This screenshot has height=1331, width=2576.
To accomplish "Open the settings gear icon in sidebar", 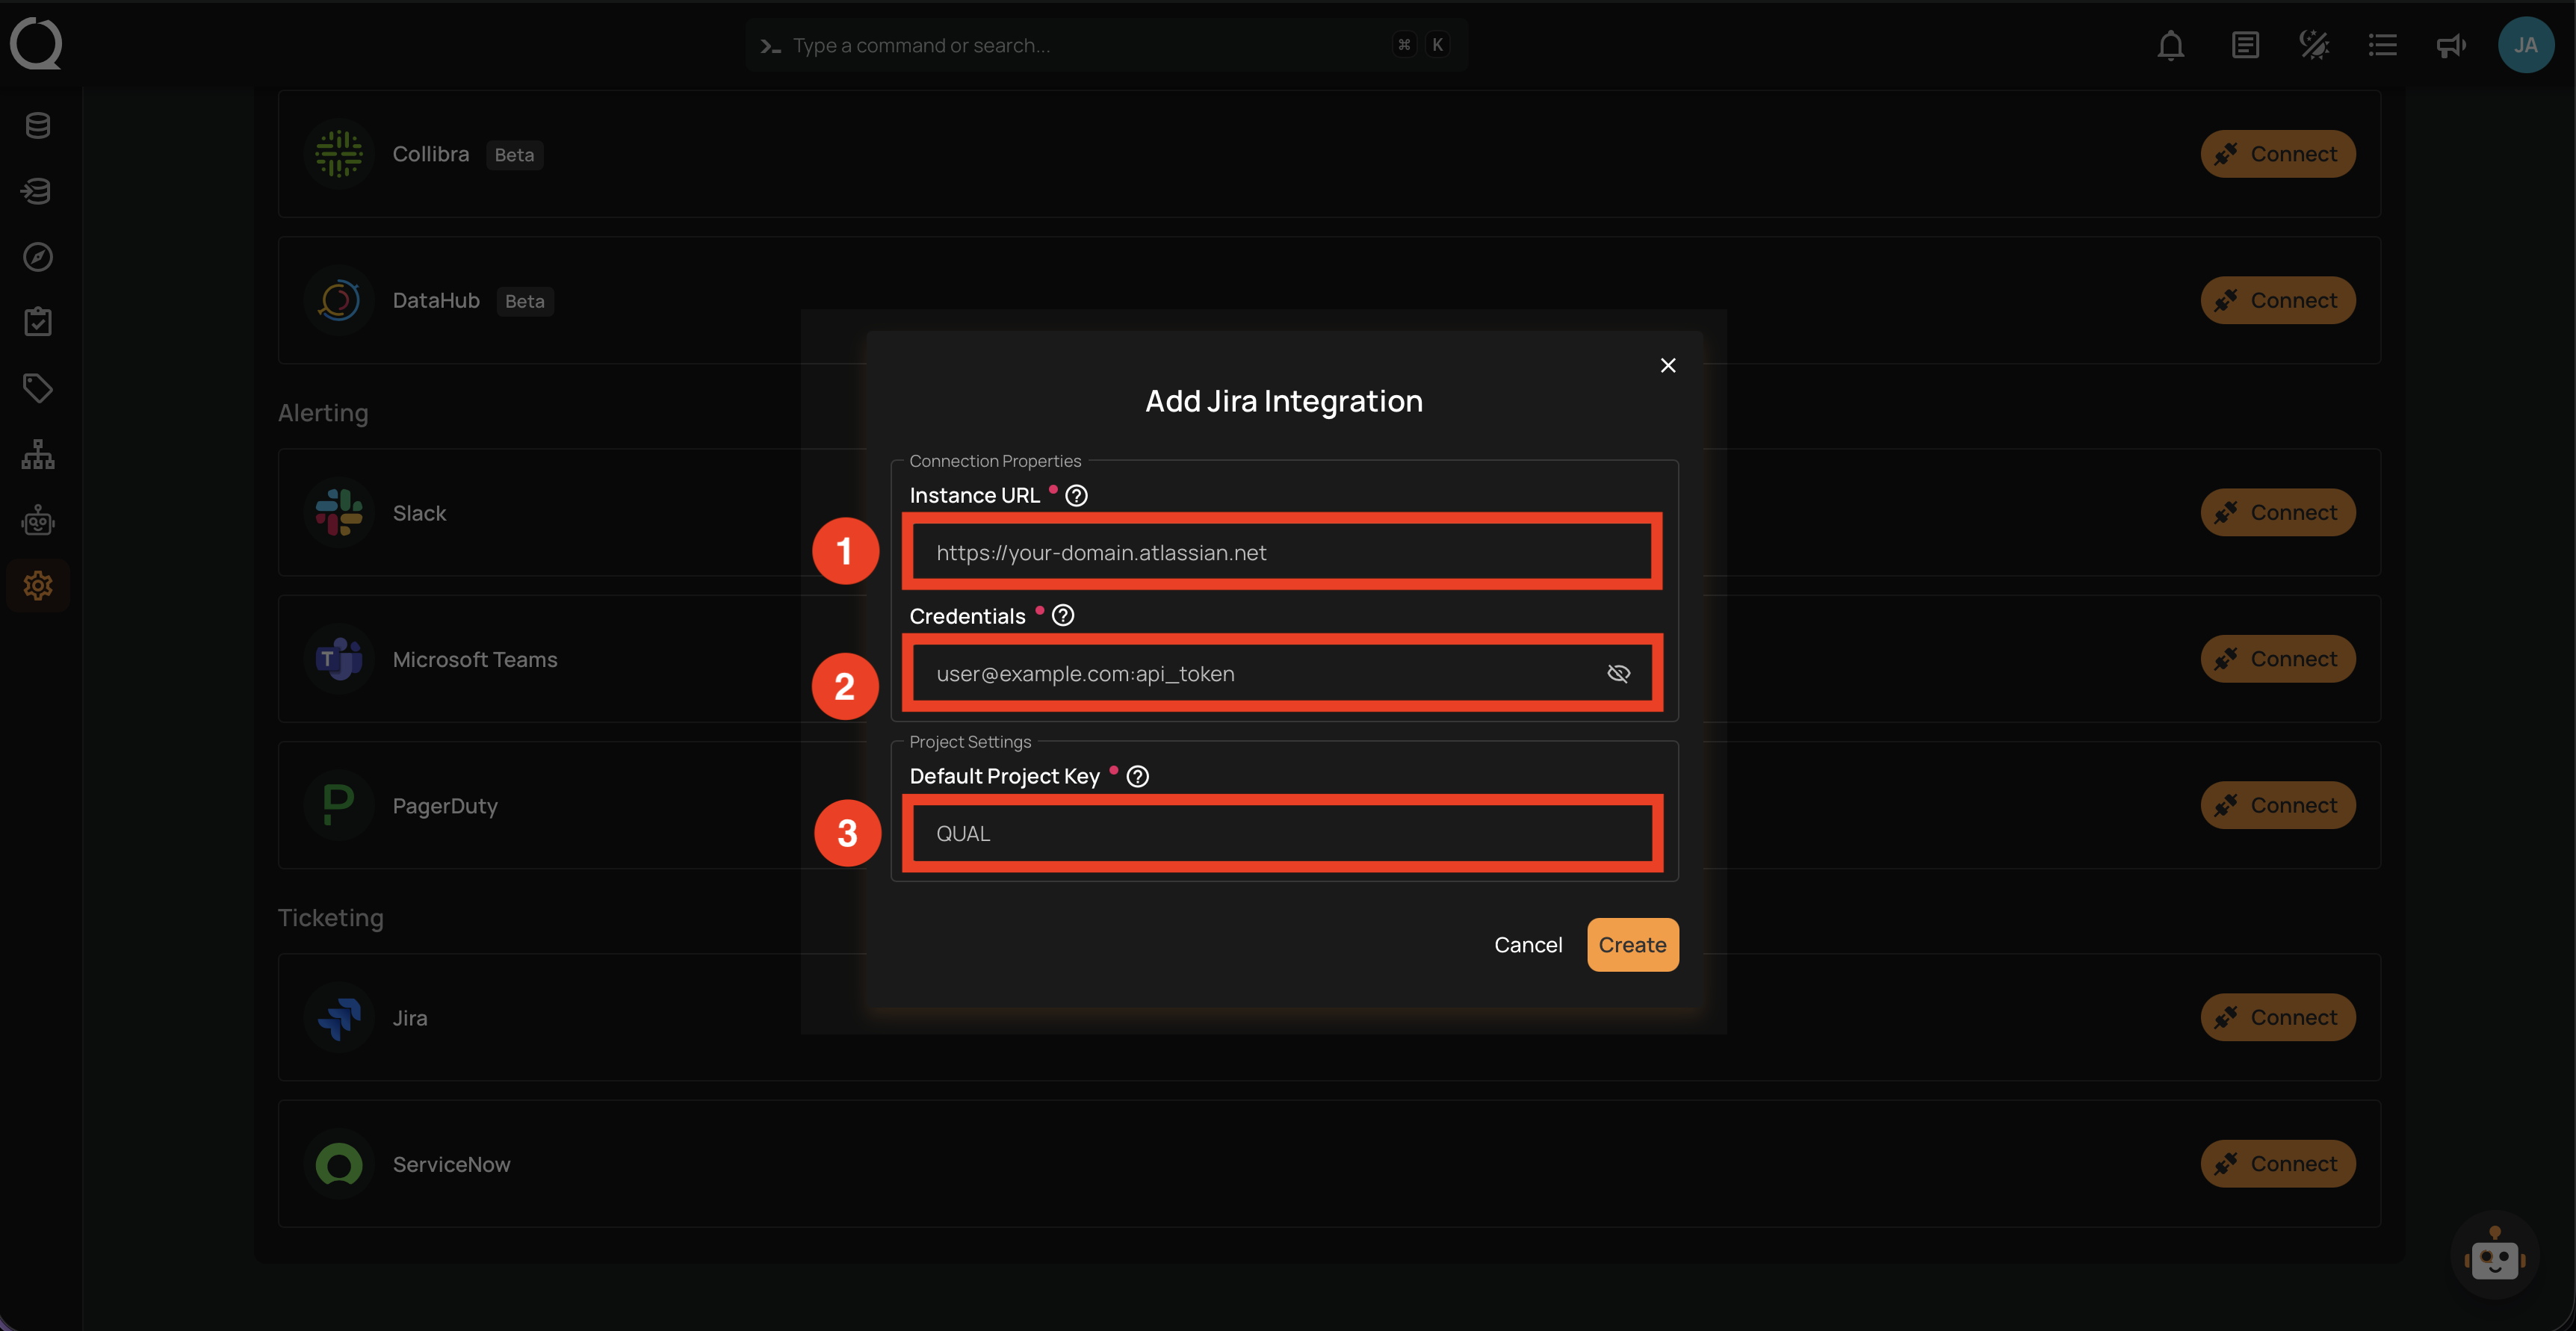I will pos(38,586).
